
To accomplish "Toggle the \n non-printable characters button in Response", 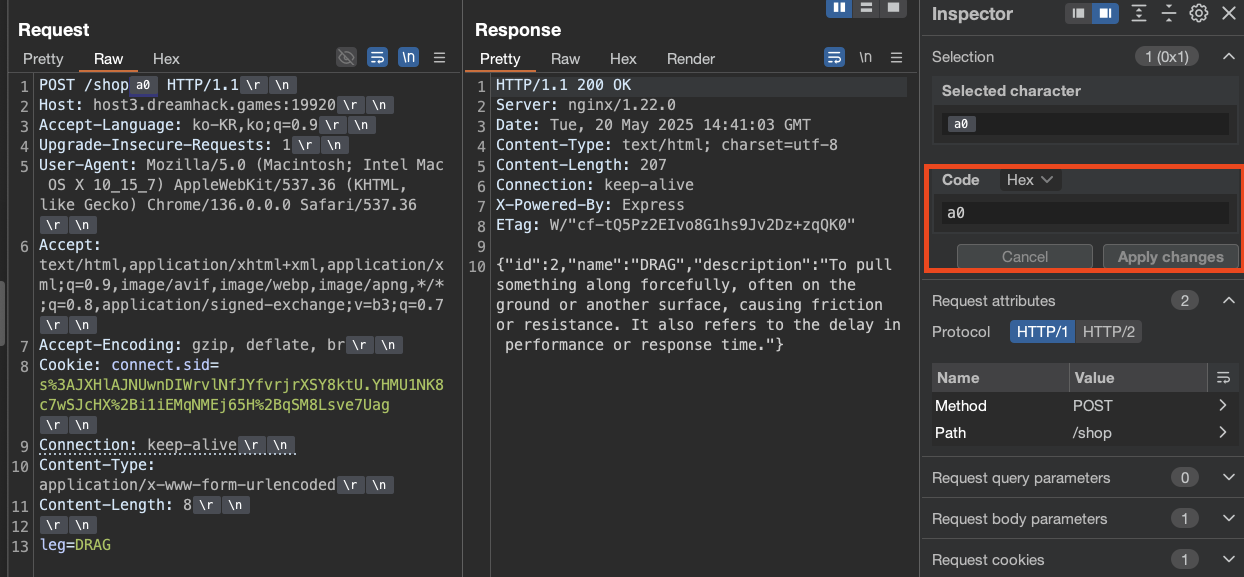I will point(865,58).
